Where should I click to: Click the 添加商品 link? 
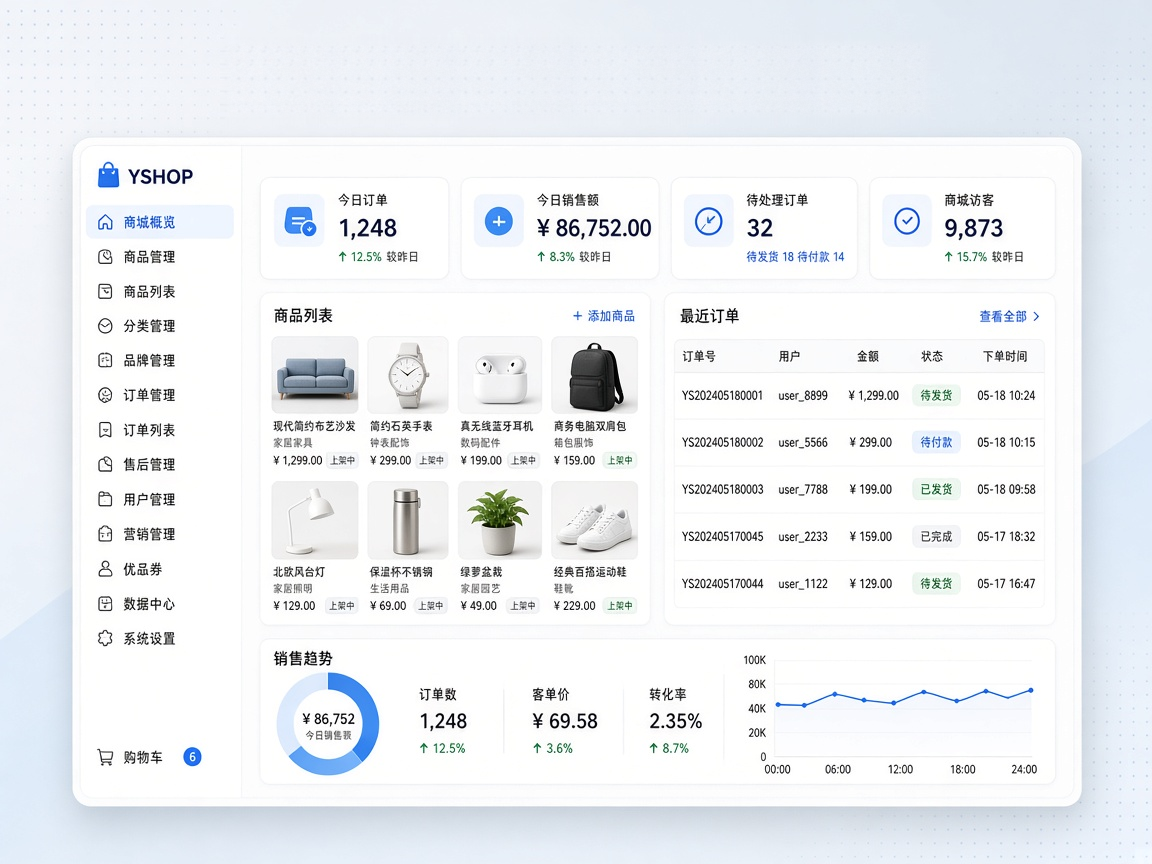coord(603,316)
